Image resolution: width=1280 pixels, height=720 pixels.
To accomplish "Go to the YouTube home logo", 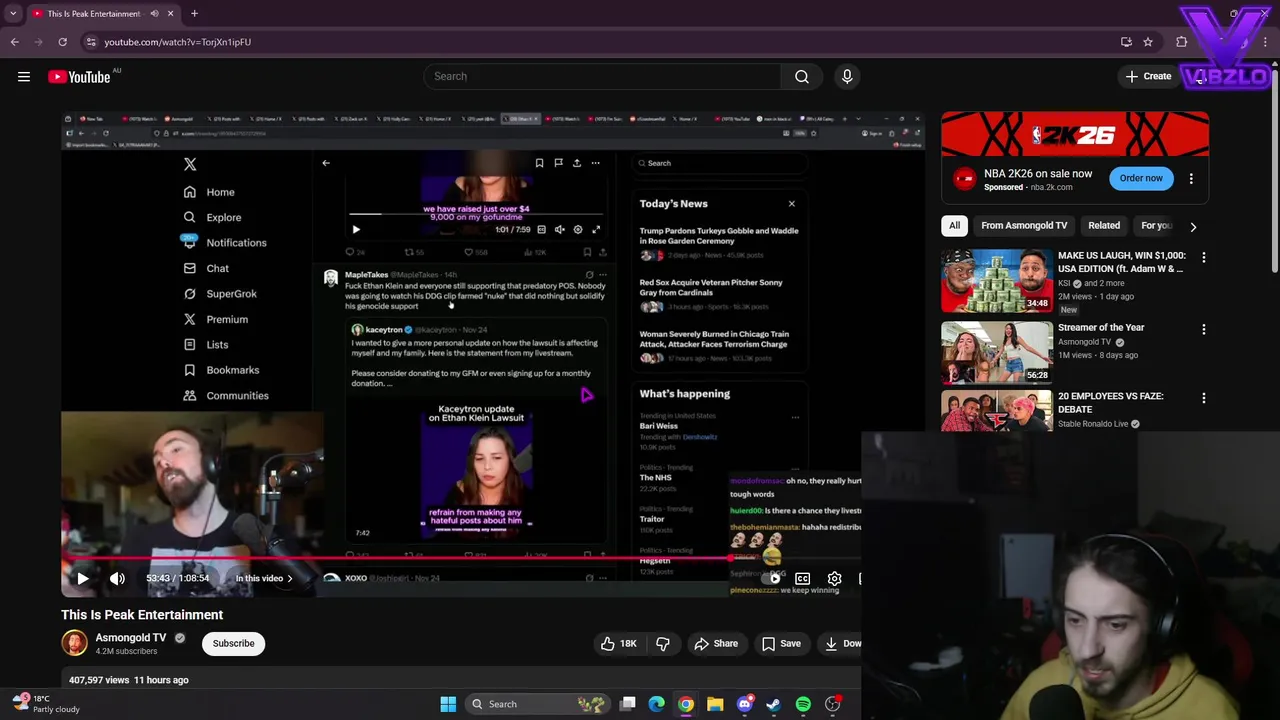I will (79, 77).
